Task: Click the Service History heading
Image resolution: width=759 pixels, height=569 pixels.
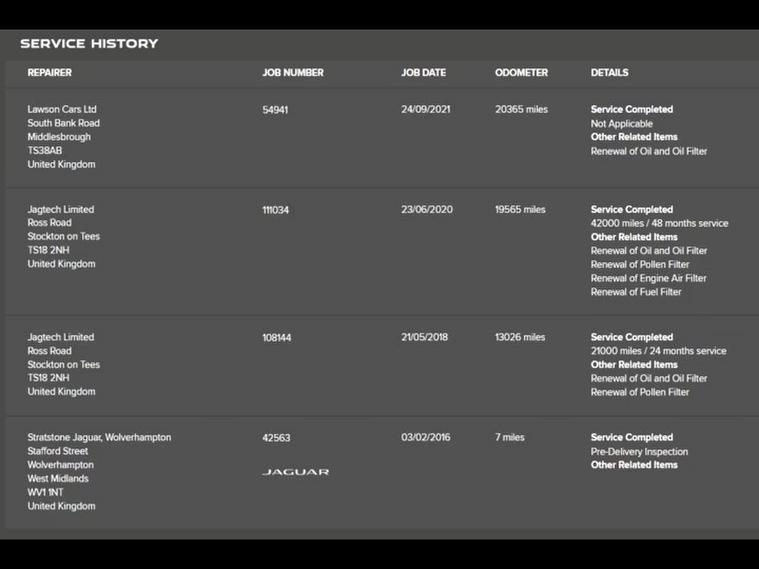Action: pos(89,44)
